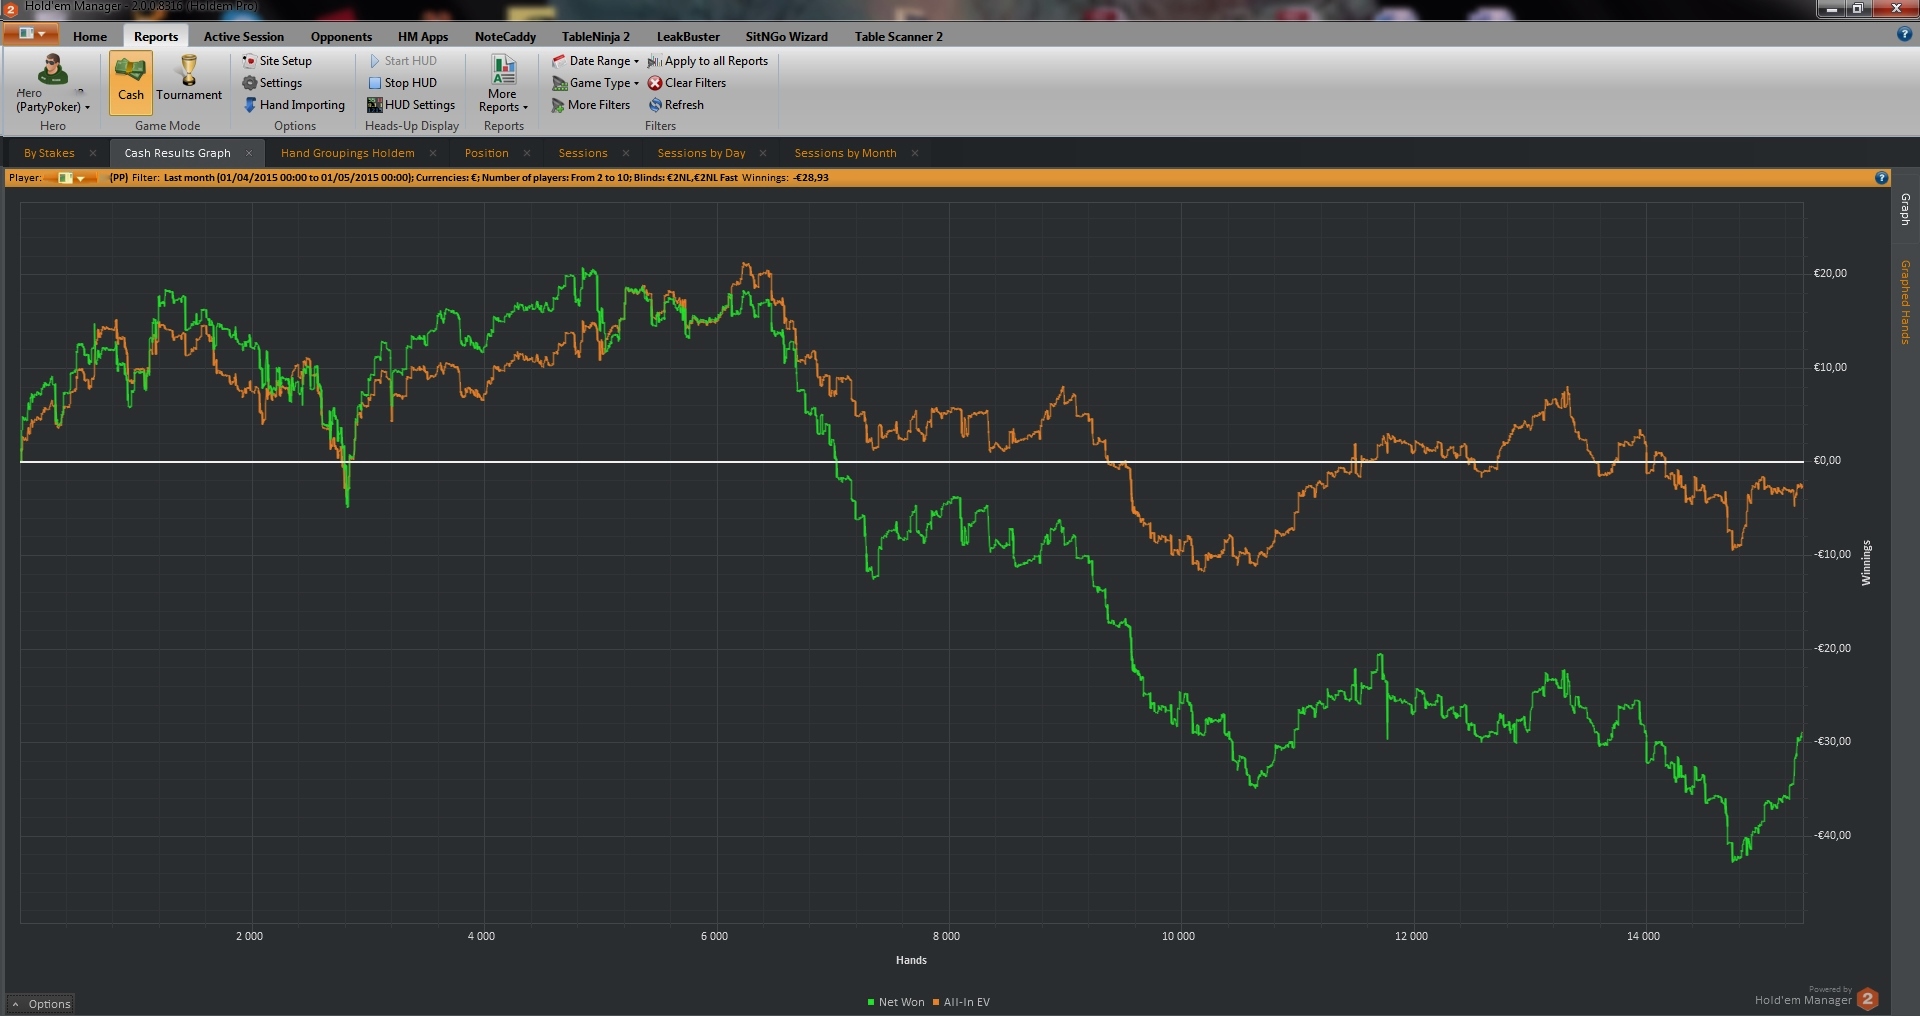Click the Start HUD play icon

[x=375, y=61]
